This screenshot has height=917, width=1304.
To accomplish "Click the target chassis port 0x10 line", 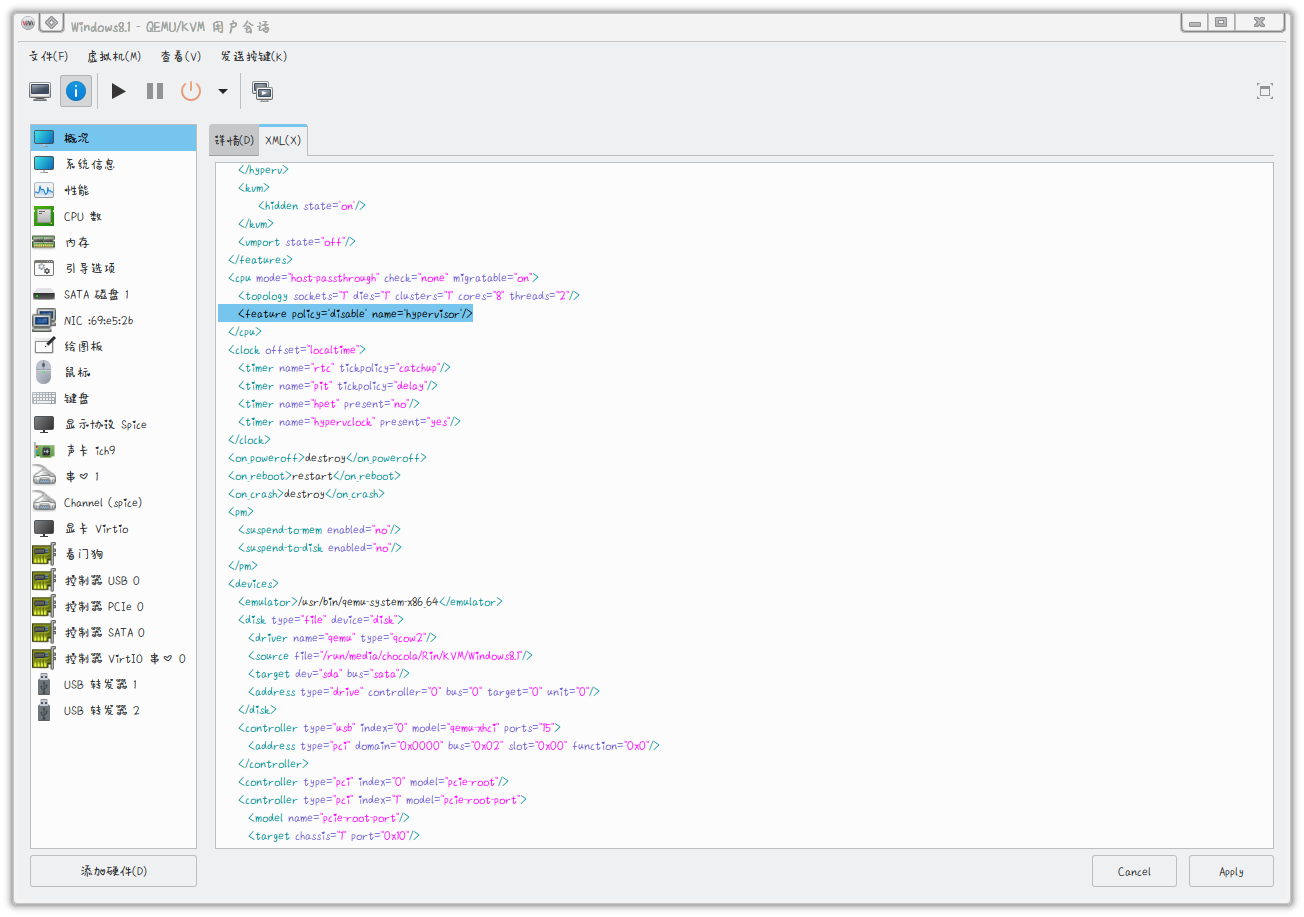I will (x=333, y=836).
